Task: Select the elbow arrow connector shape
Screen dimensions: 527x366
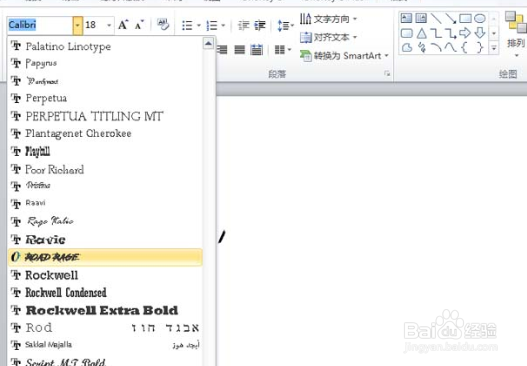Action: (450, 33)
